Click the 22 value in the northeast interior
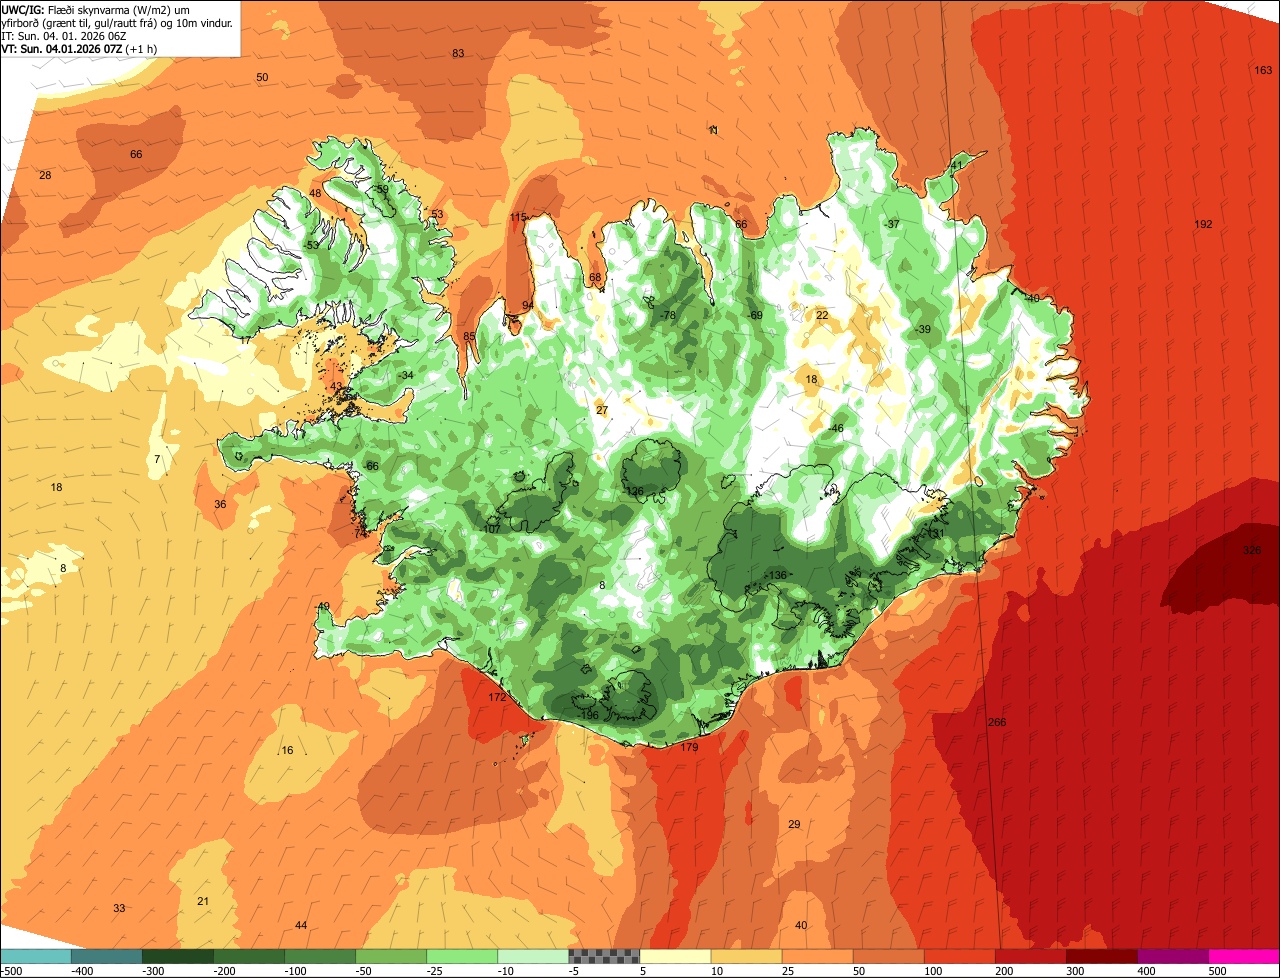This screenshot has height=978, width=1280. point(822,315)
